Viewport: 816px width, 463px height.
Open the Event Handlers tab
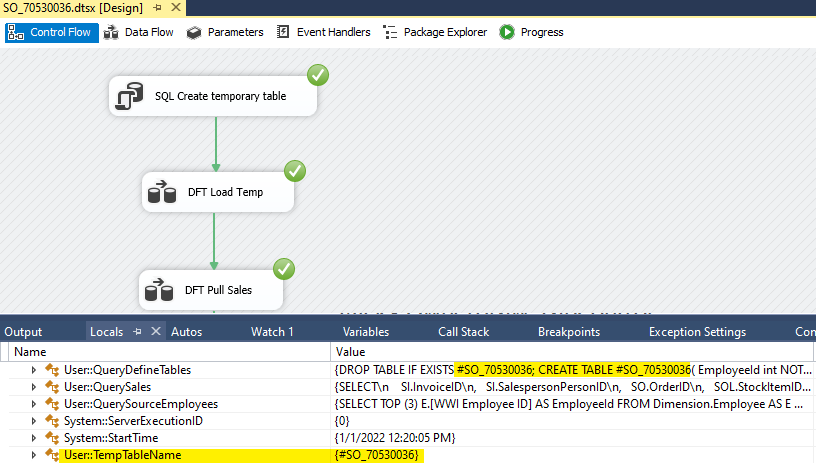pos(323,32)
